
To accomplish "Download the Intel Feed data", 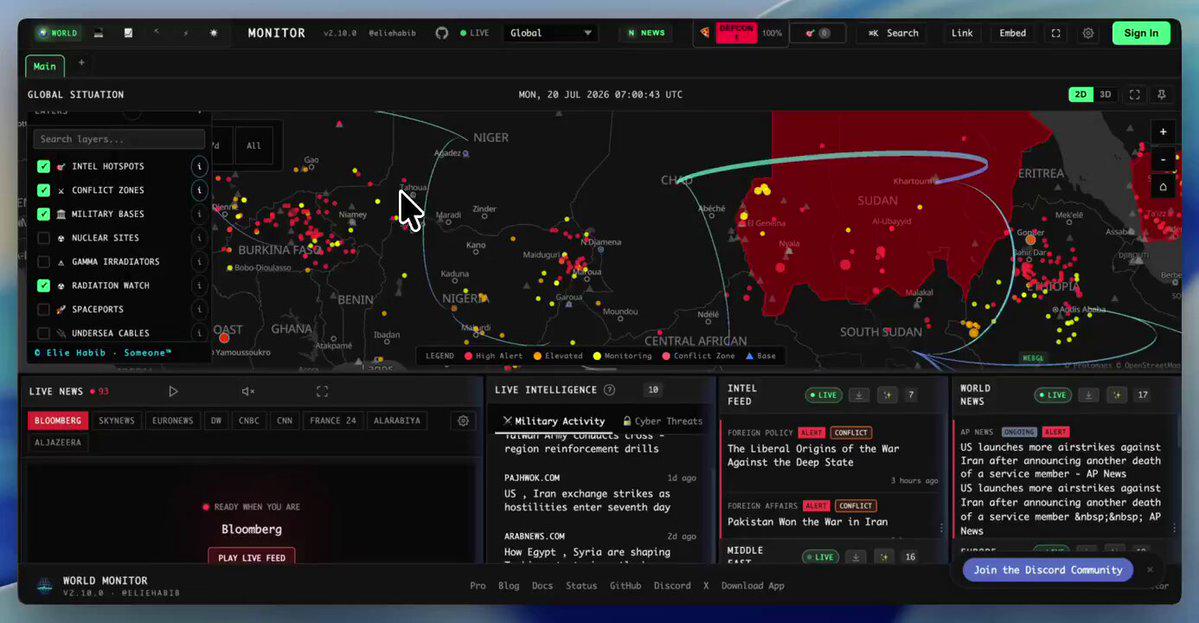I will pos(859,395).
